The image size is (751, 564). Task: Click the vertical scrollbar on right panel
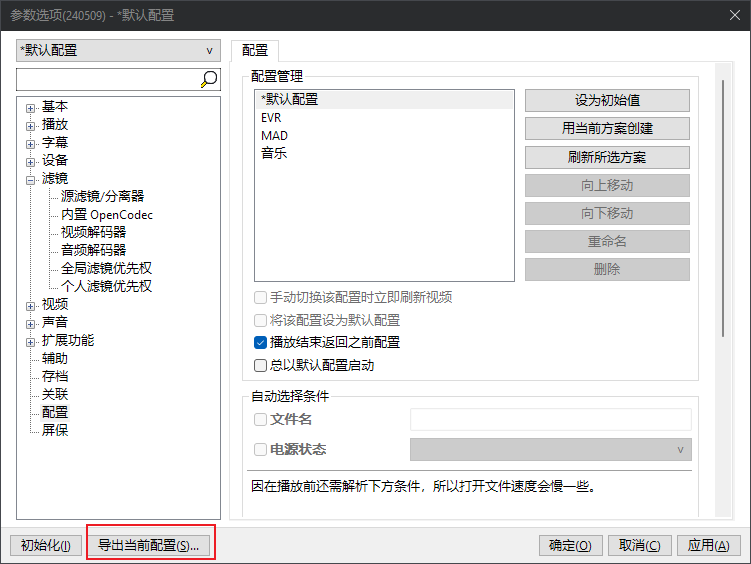point(723,210)
